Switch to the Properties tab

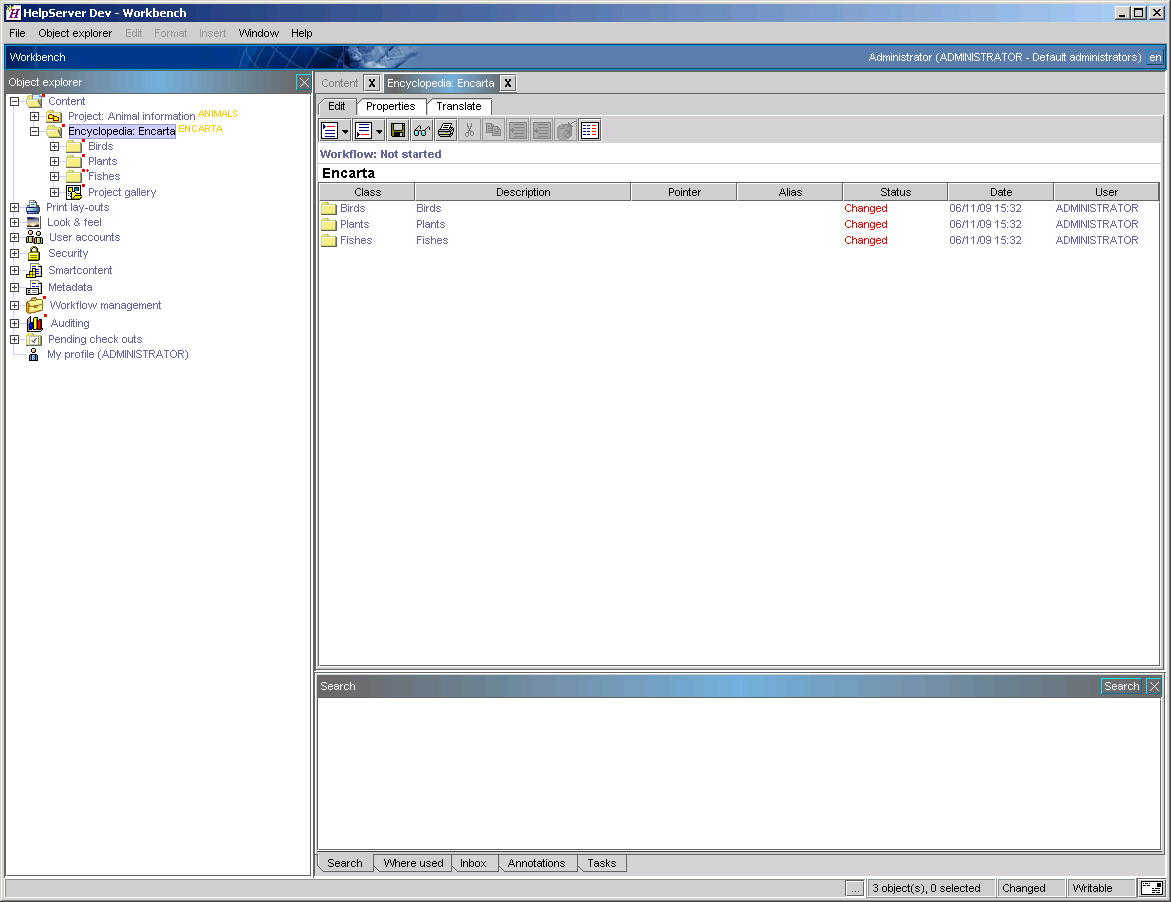(391, 107)
